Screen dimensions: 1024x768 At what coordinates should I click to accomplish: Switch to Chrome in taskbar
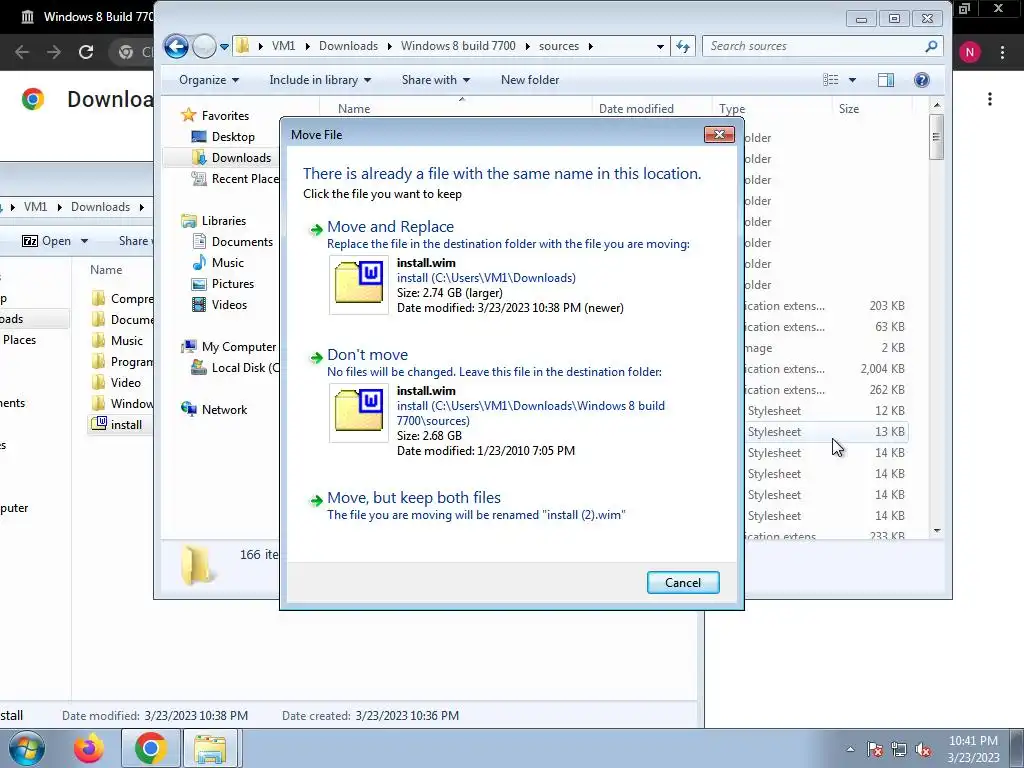[x=150, y=748]
